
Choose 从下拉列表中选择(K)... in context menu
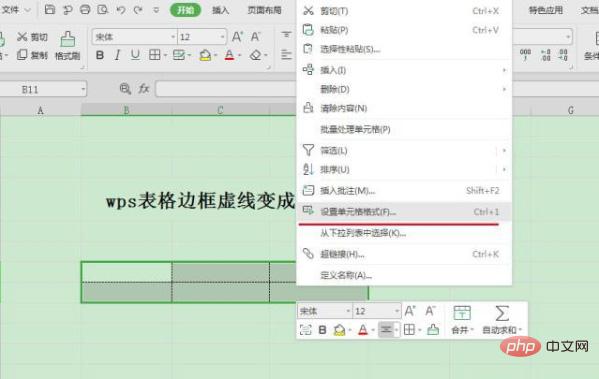(404, 233)
